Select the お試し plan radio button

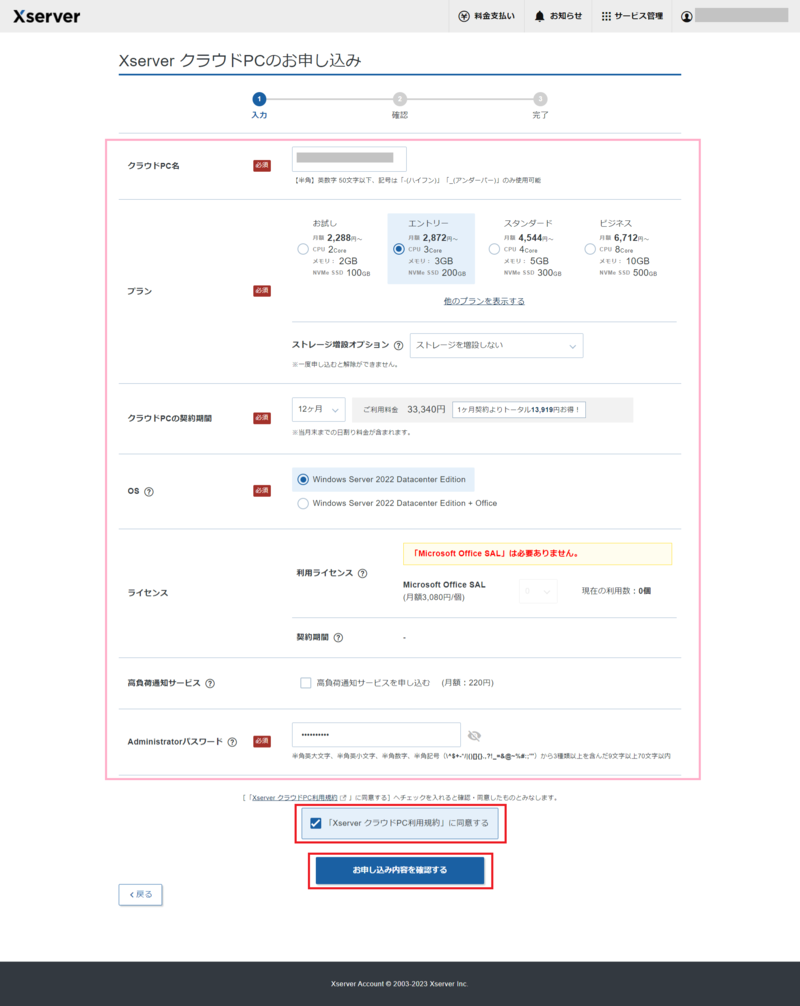pos(303,249)
